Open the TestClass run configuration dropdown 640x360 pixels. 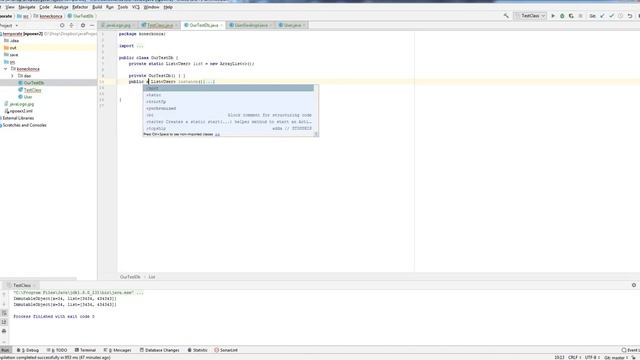click(x=530, y=16)
